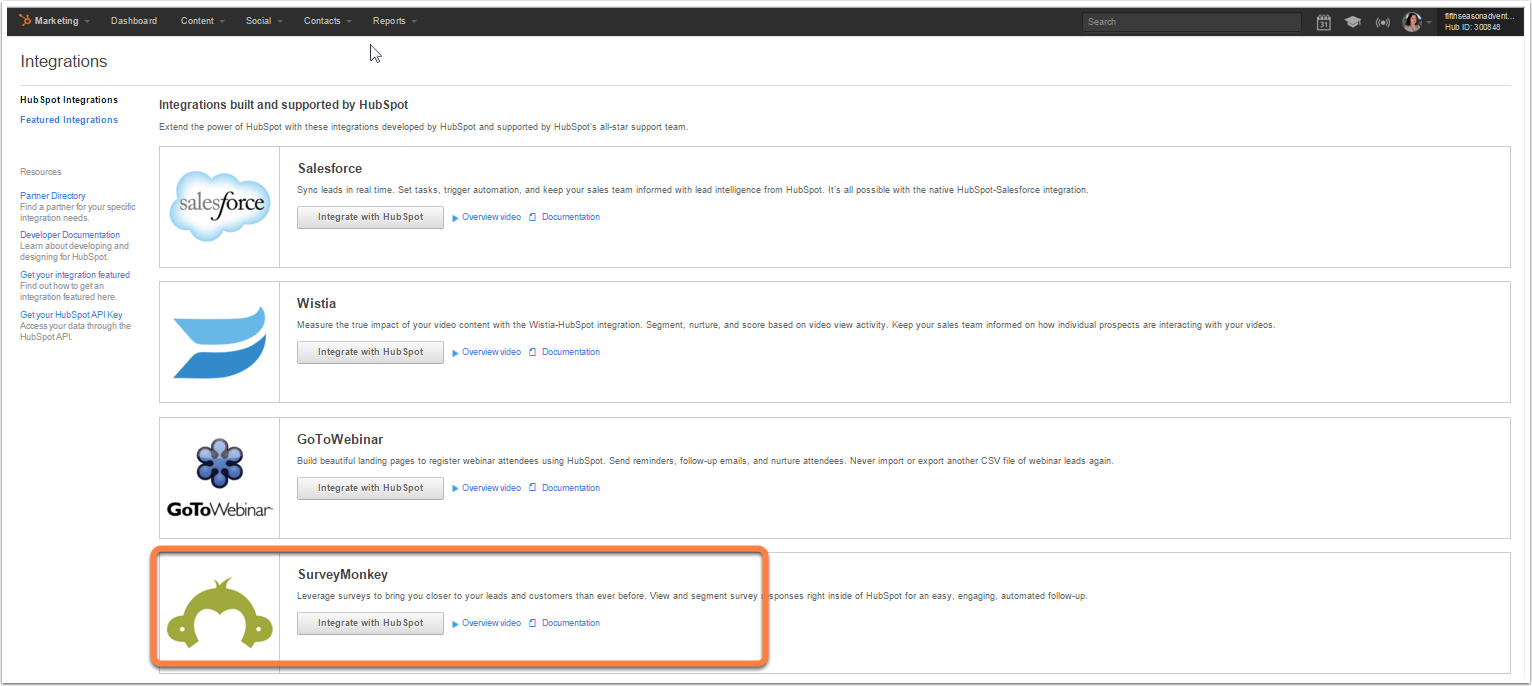Viewport: 1532px width, 686px height.
Task: Open Salesforce Overview video link
Action: (491, 217)
